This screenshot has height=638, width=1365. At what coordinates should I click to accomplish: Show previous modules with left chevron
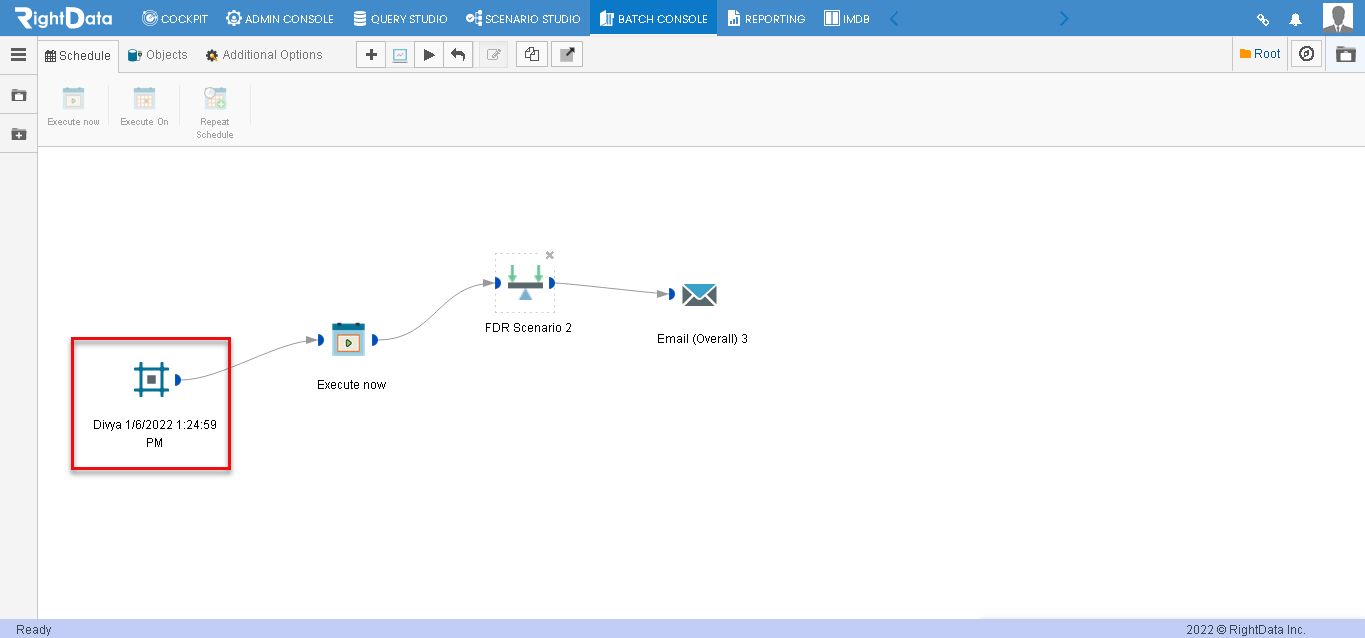[894, 18]
